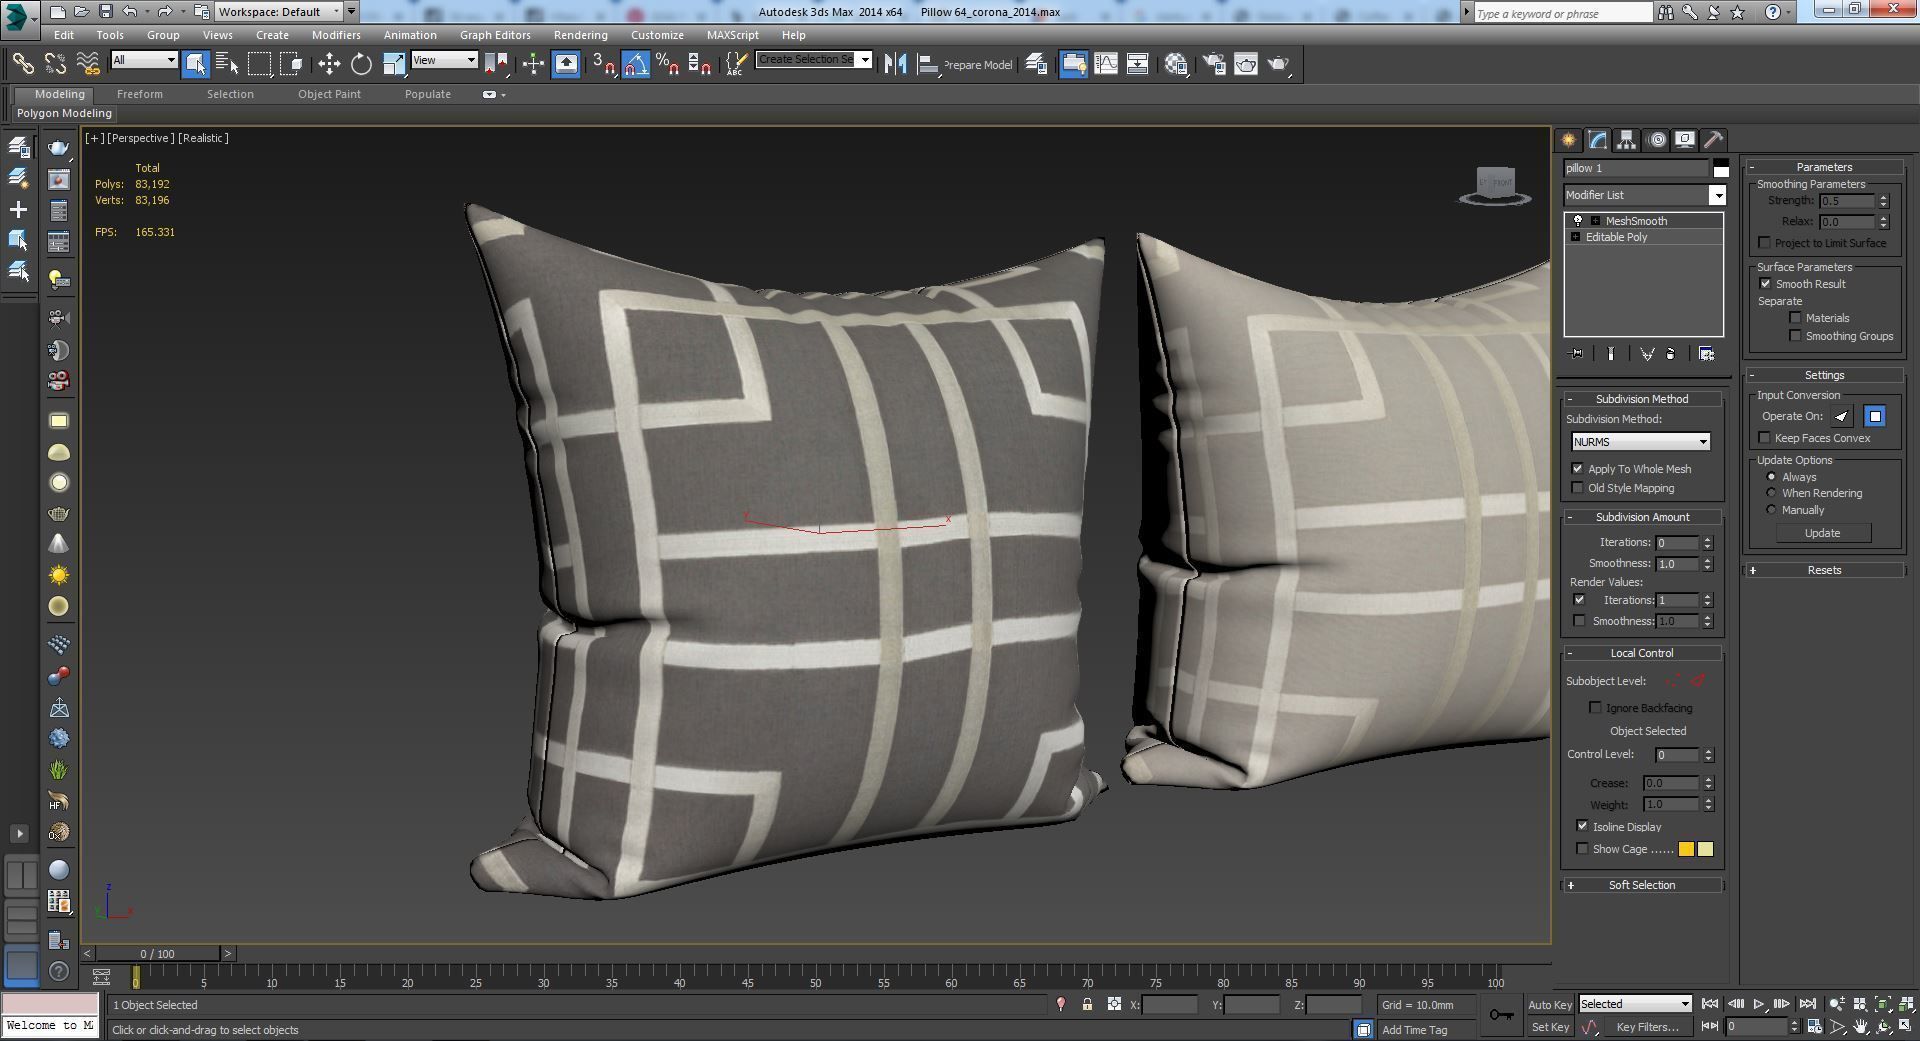Uncheck Apply To Whole Mesh

click(x=1578, y=469)
